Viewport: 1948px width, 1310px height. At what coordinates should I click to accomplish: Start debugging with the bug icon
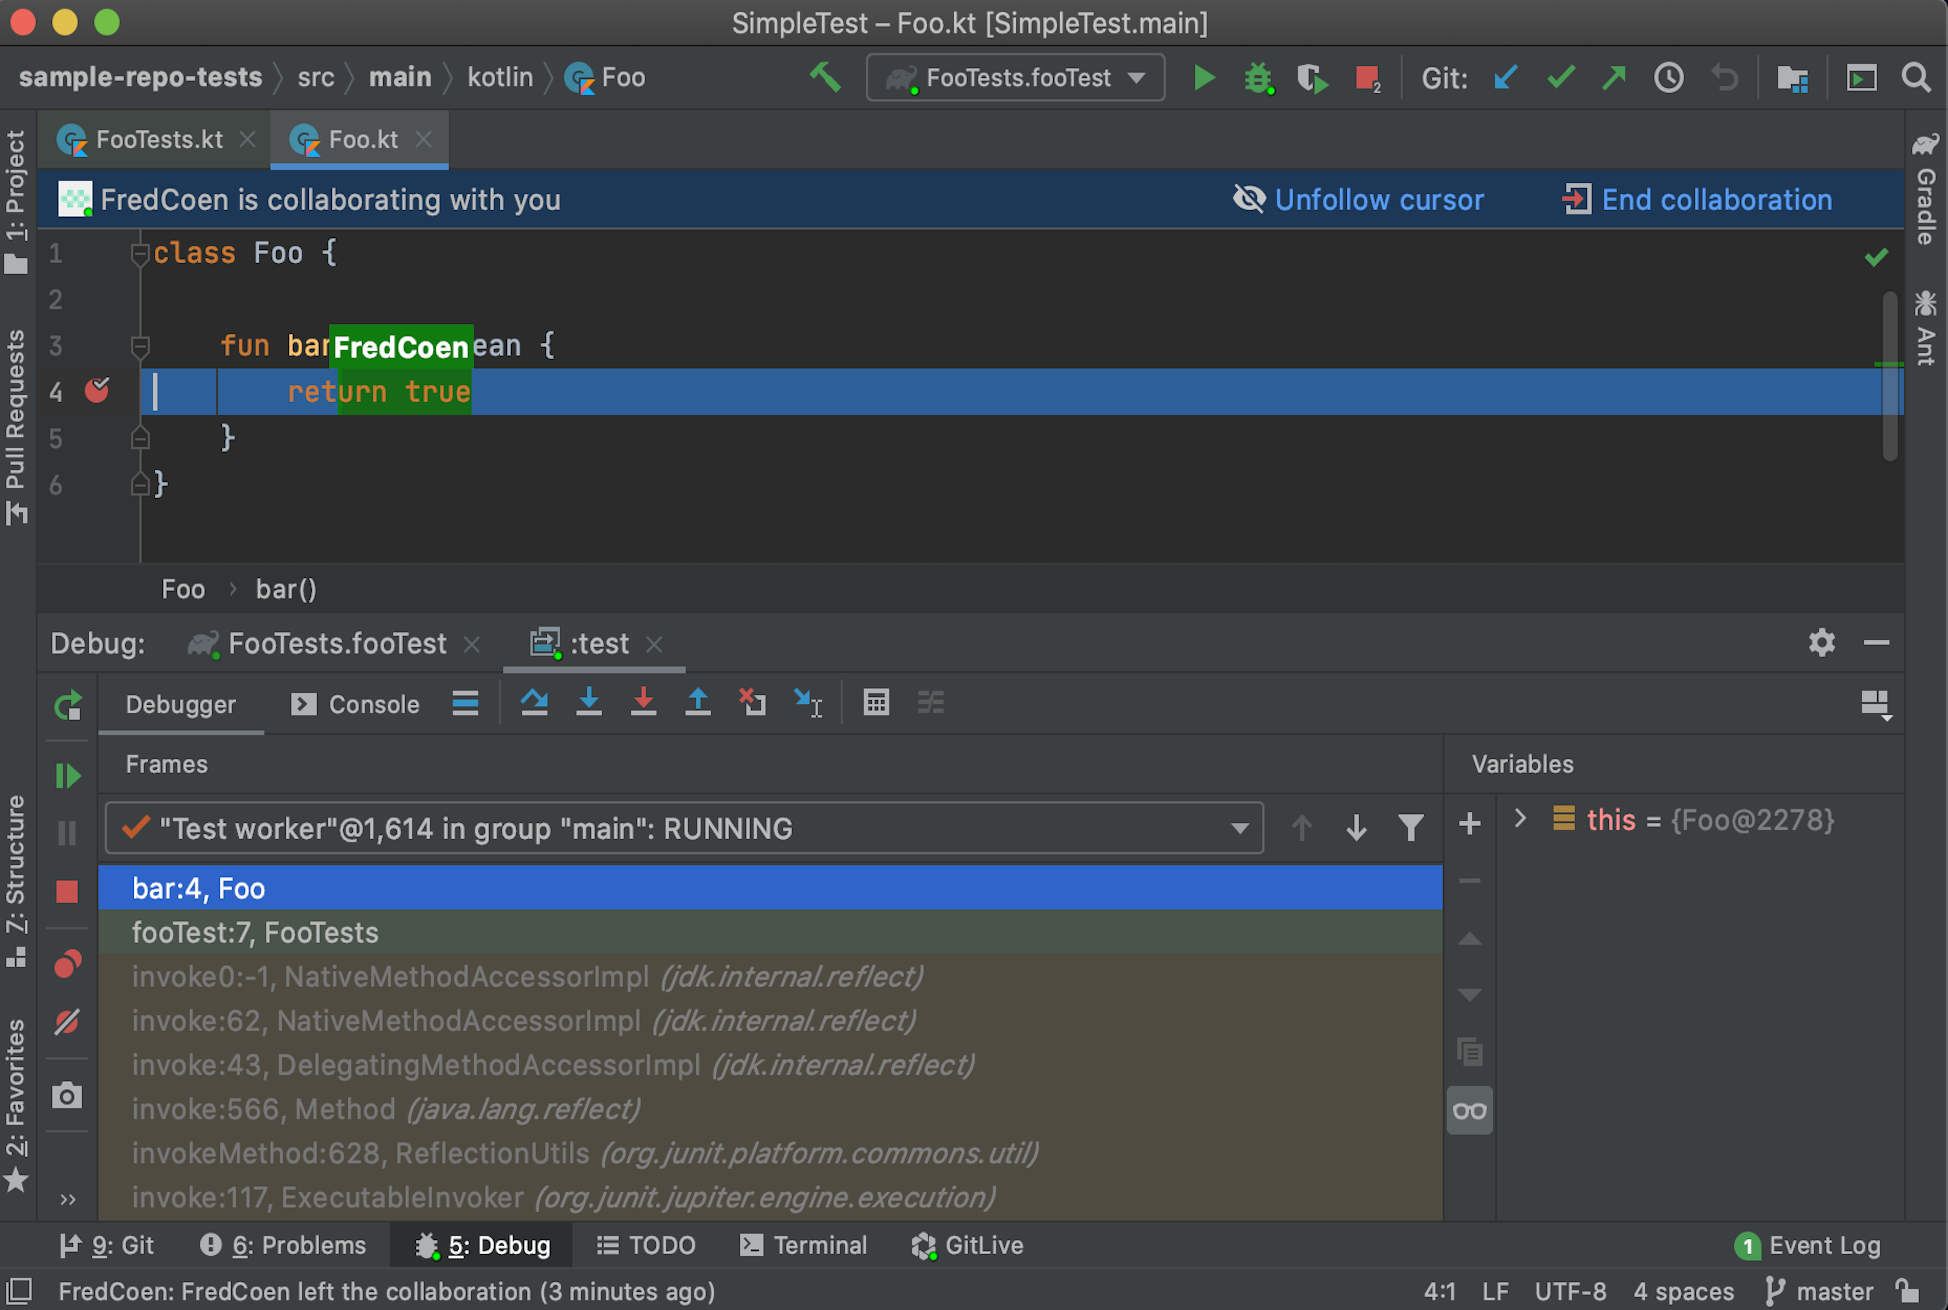pos(1258,78)
